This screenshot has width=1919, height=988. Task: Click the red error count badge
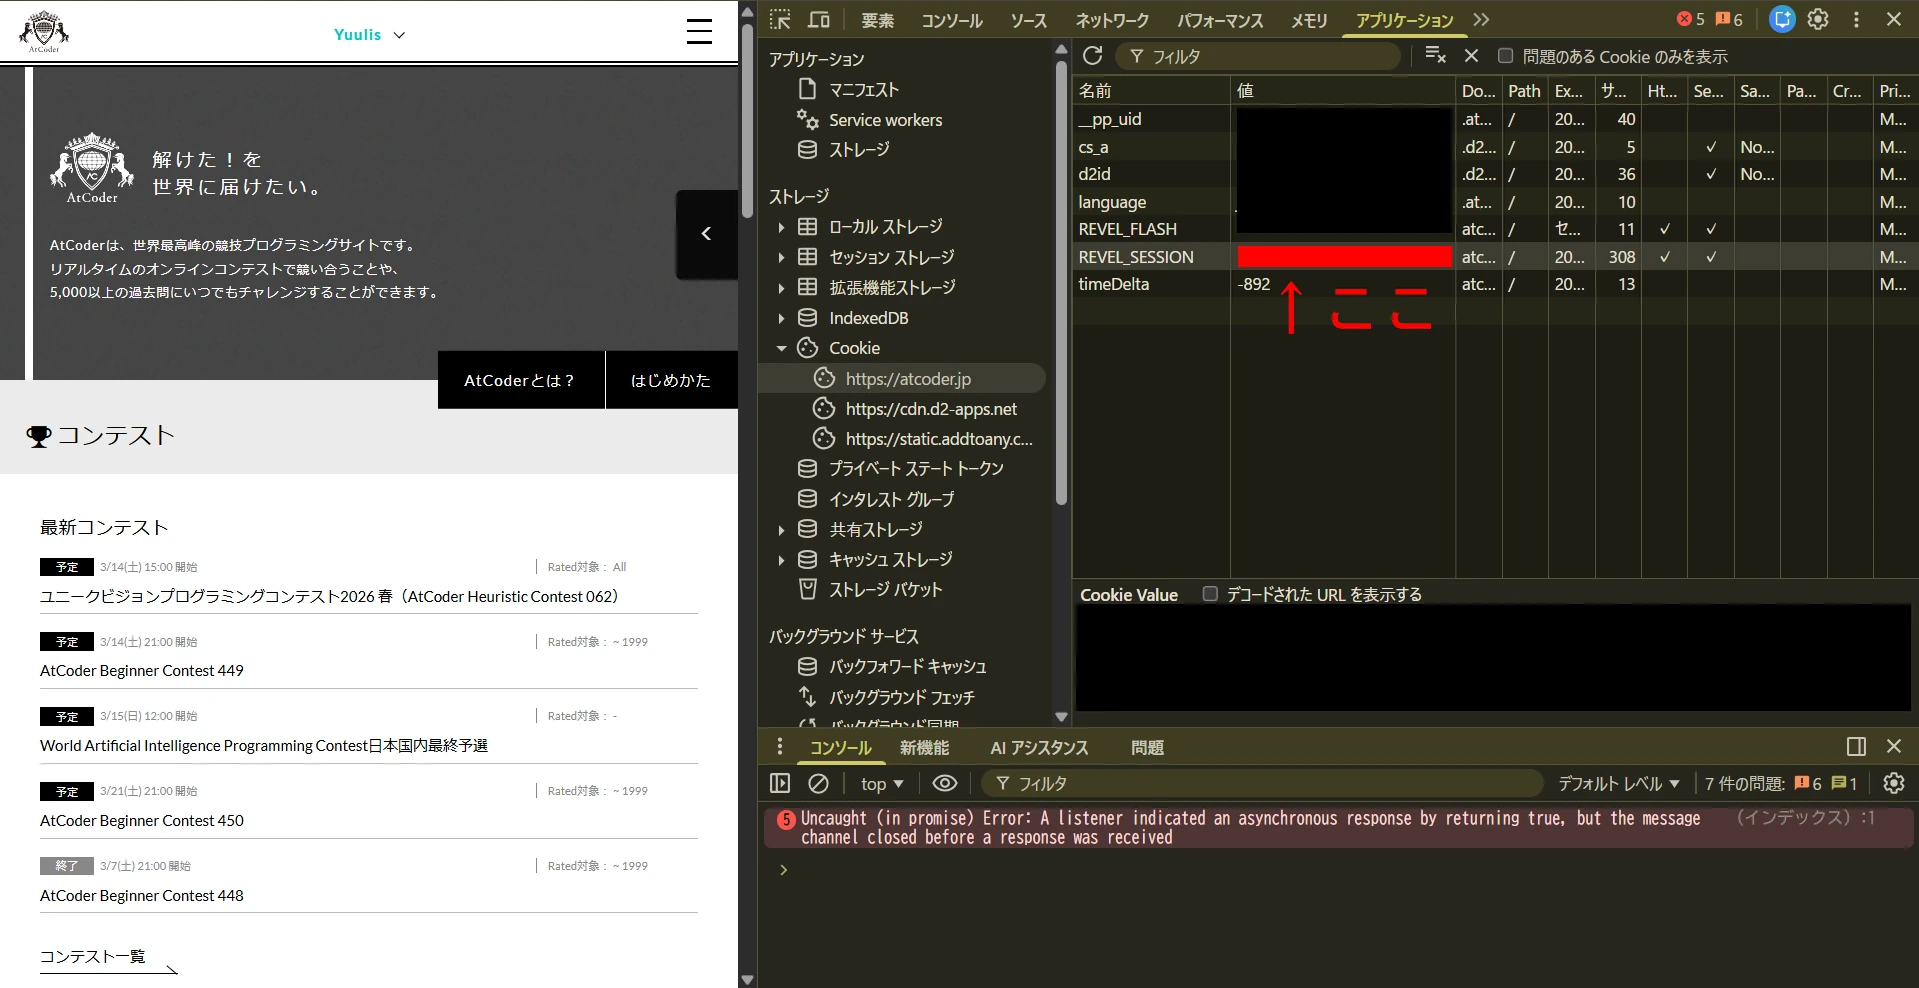click(1691, 19)
